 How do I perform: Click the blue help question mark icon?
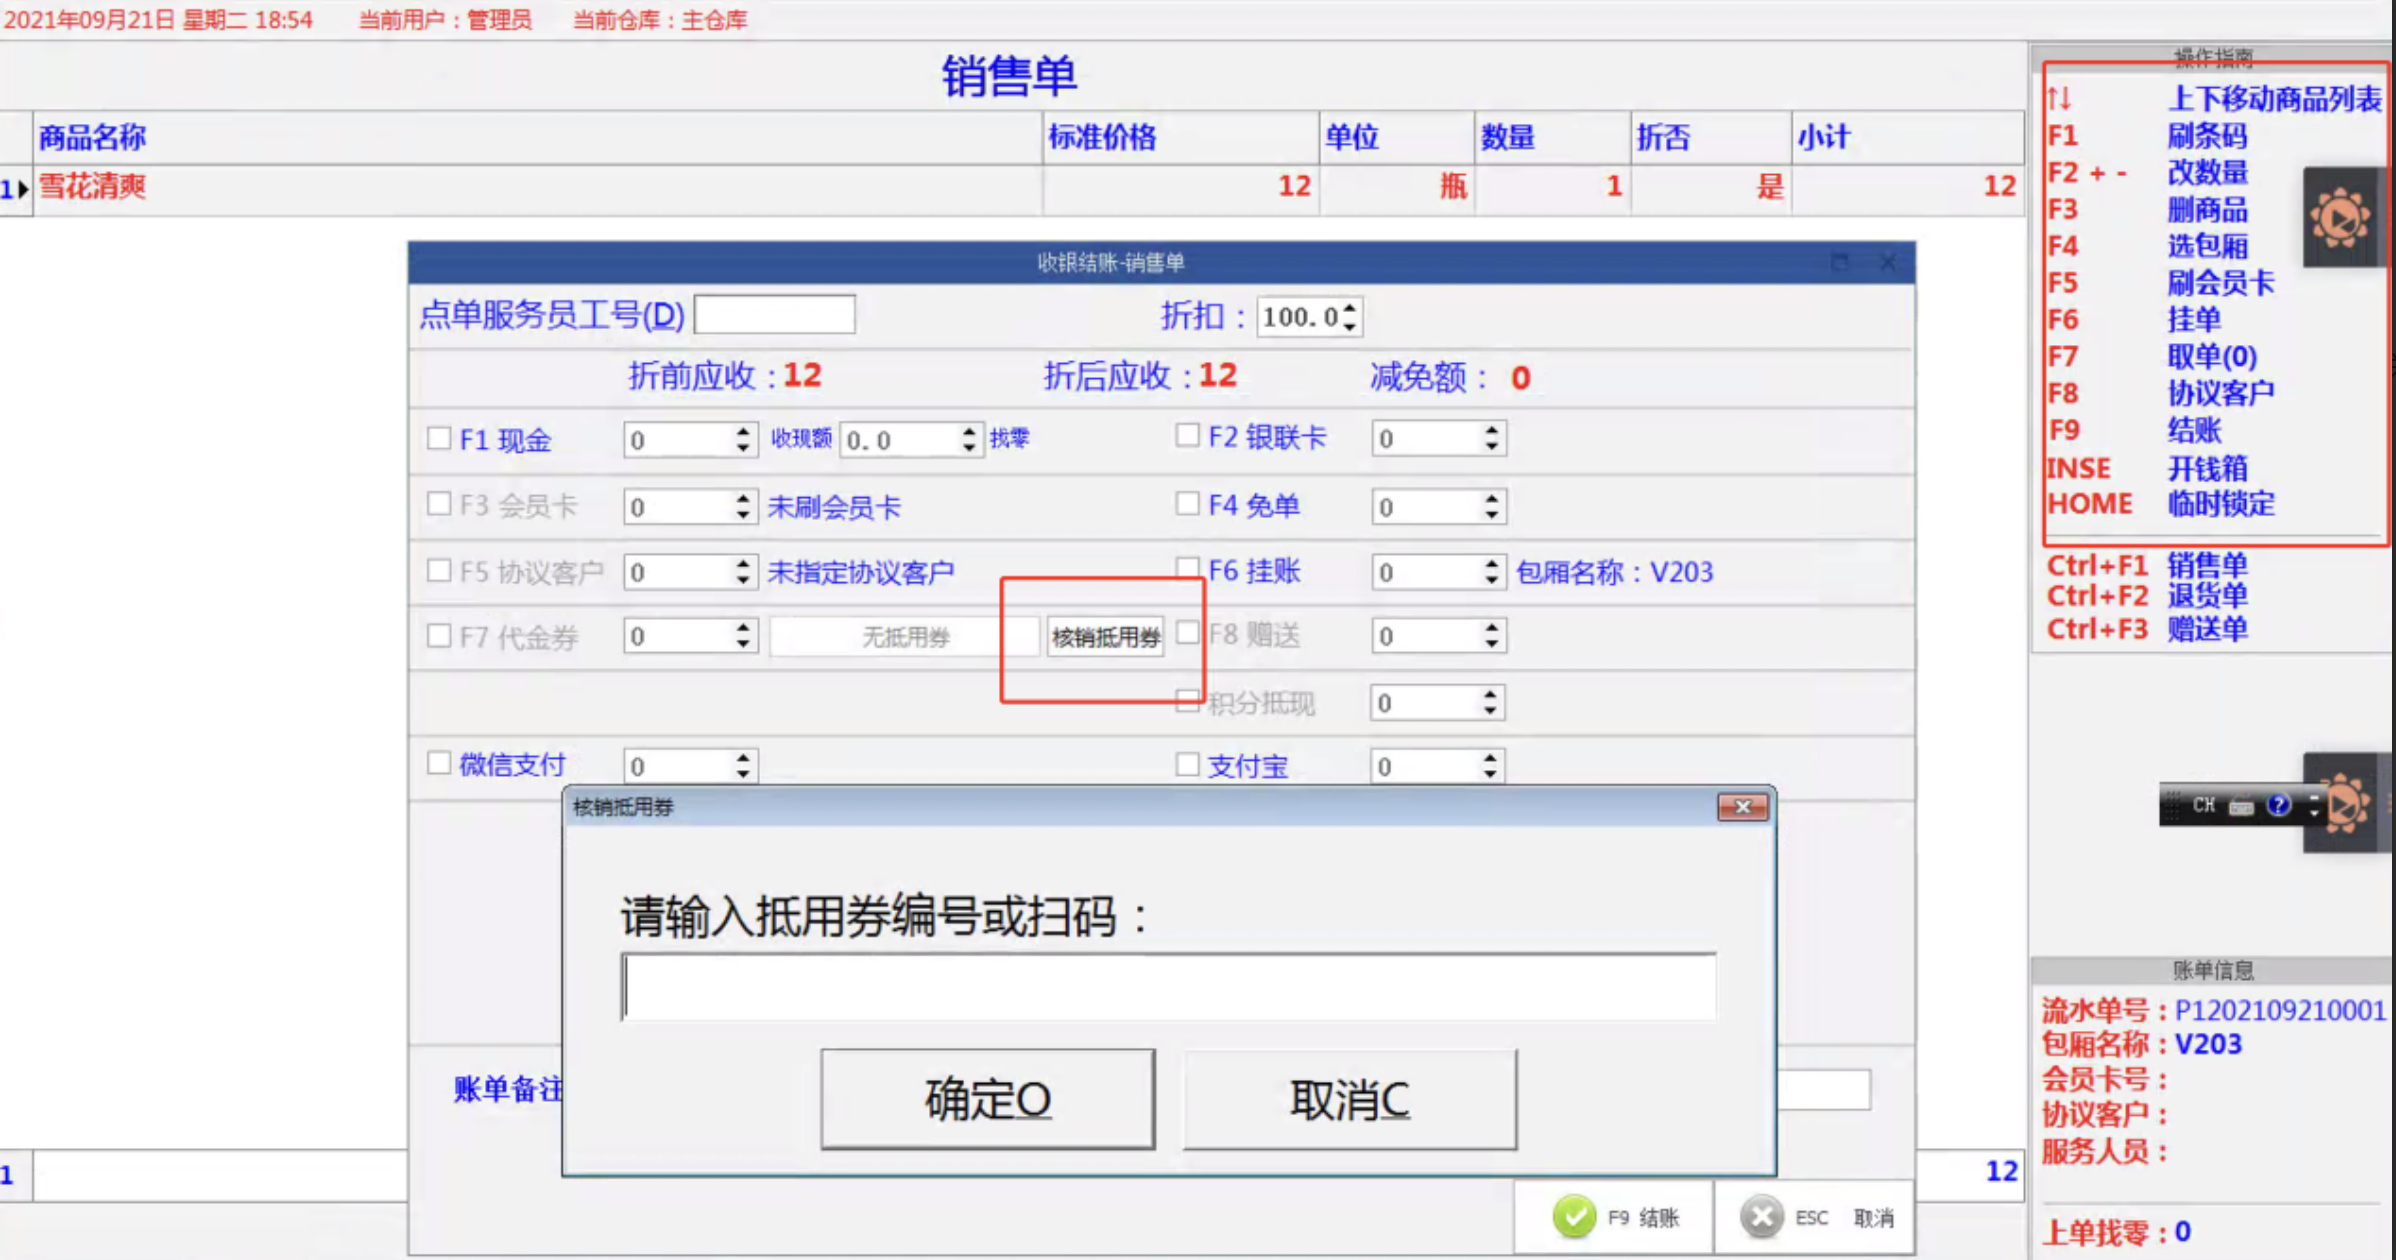(x=2279, y=805)
